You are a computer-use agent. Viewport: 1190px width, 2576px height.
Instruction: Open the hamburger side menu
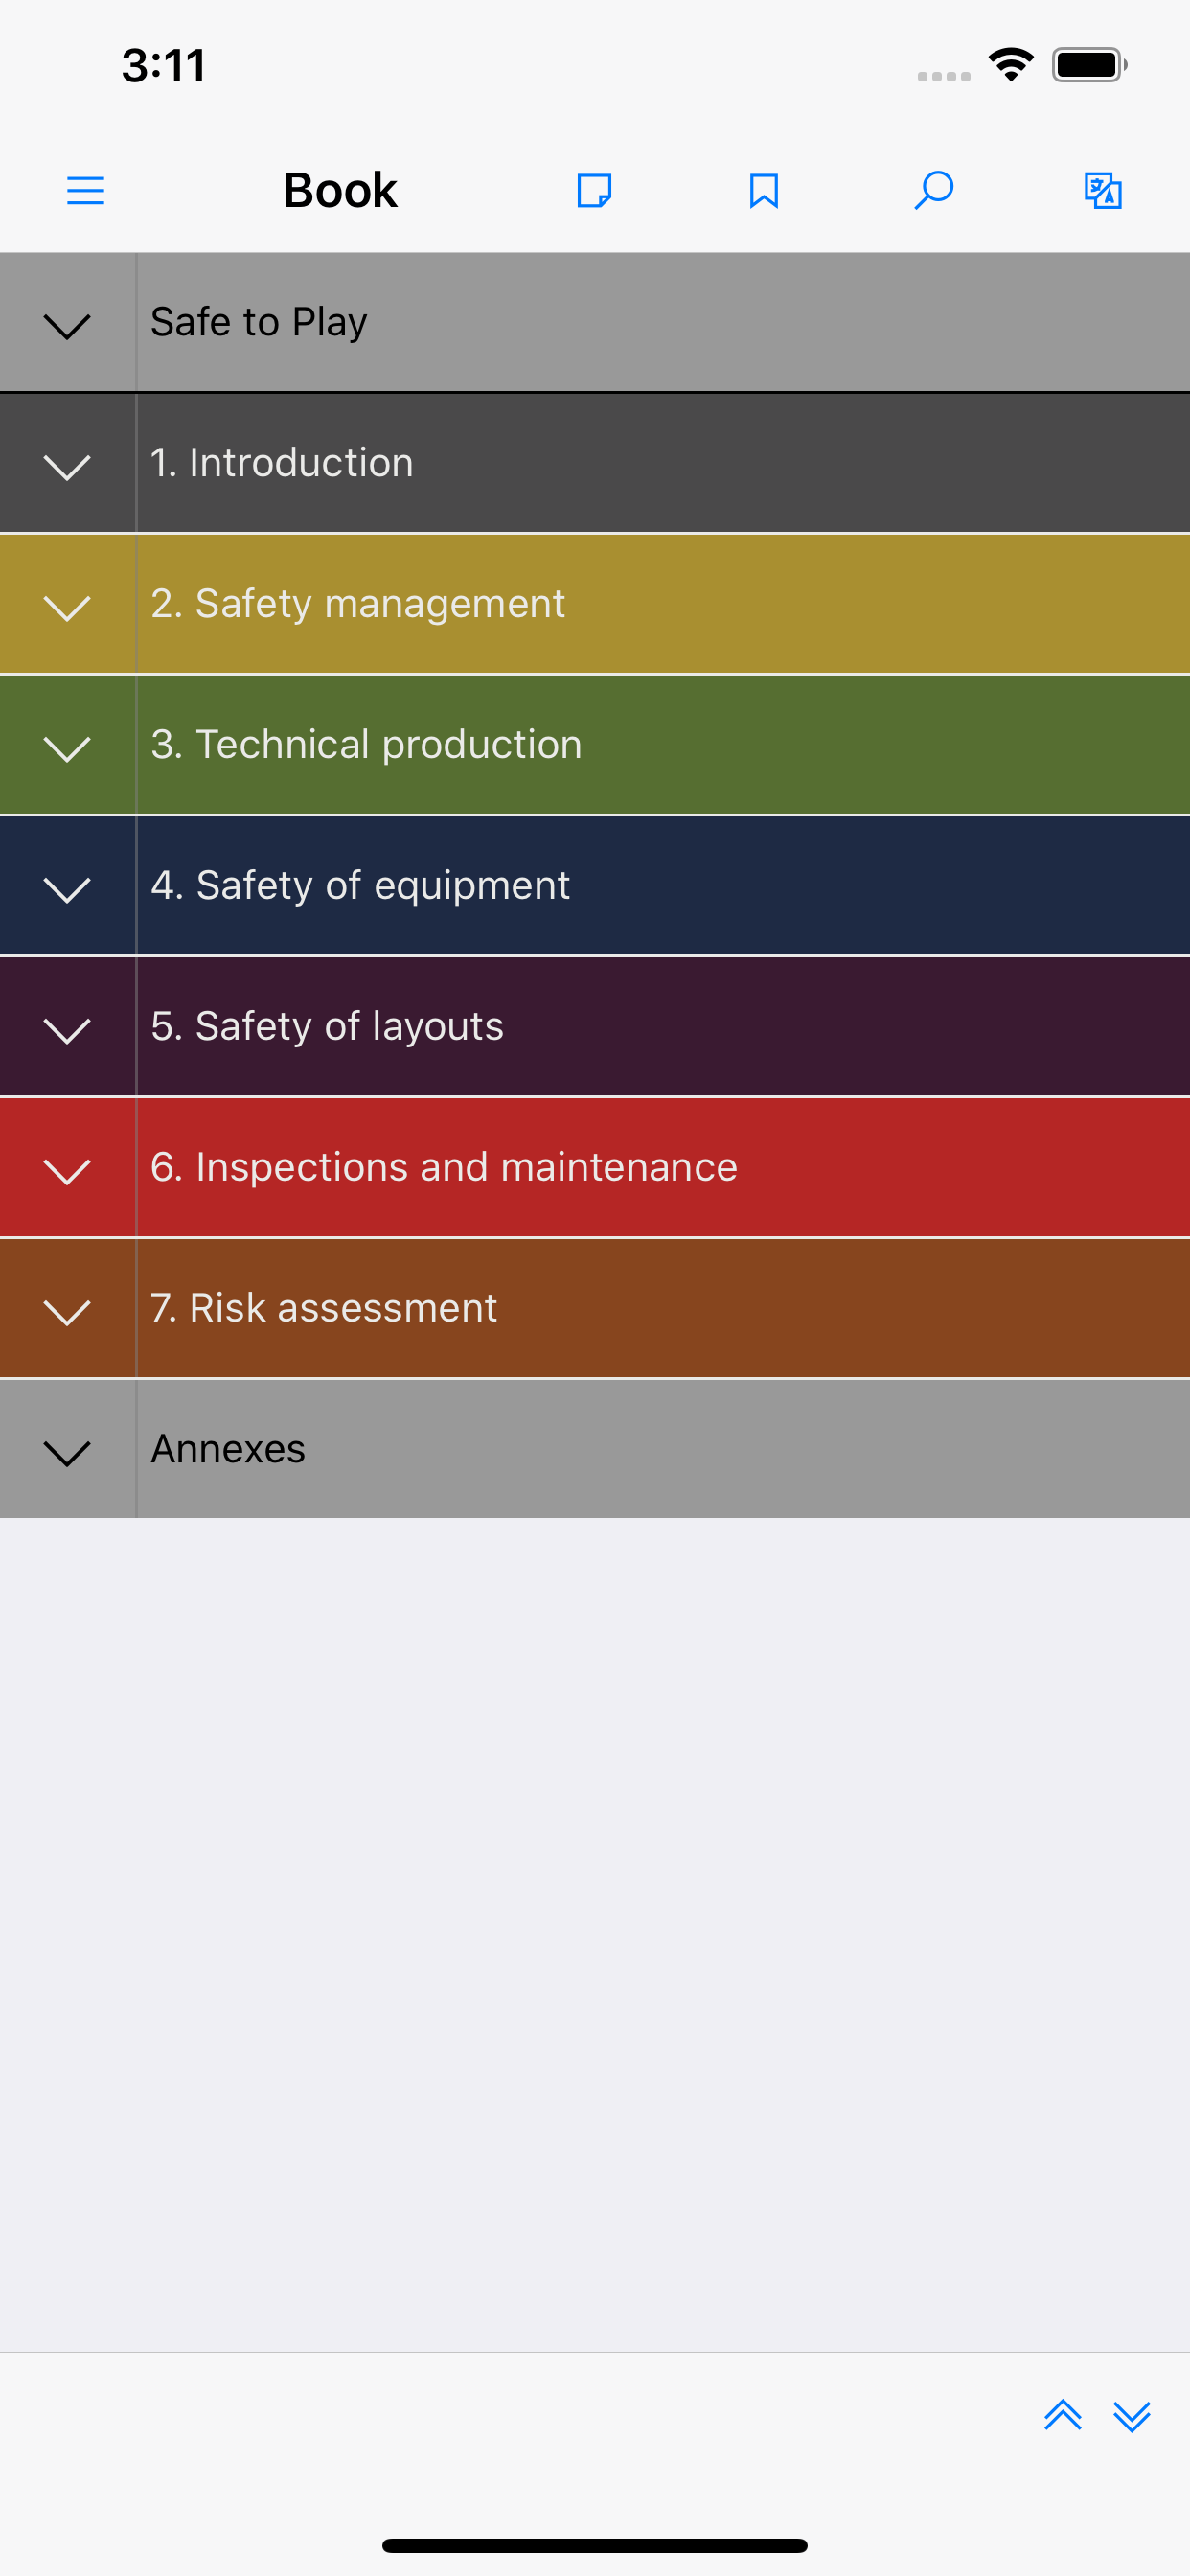point(85,190)
